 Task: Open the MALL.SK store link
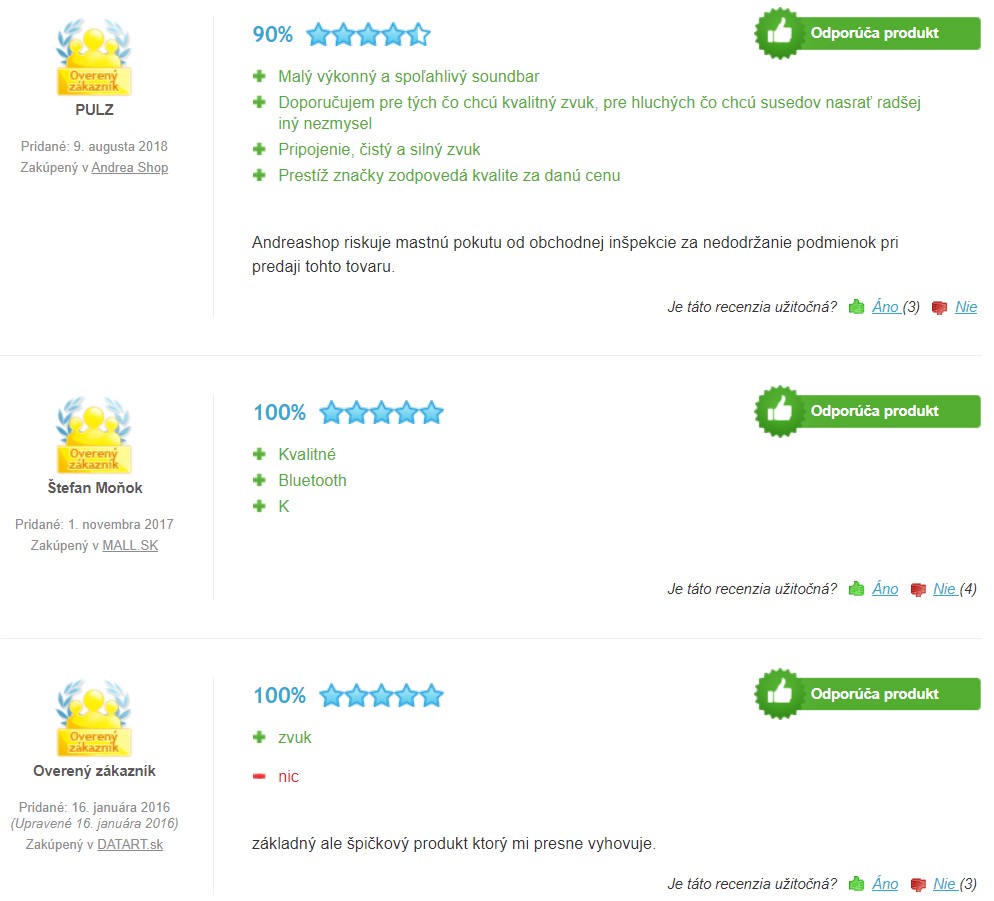pos(130,545)
